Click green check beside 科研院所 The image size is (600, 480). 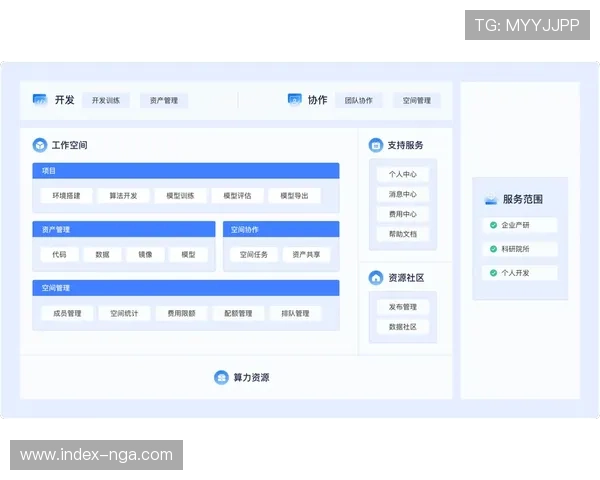point(493,249)
